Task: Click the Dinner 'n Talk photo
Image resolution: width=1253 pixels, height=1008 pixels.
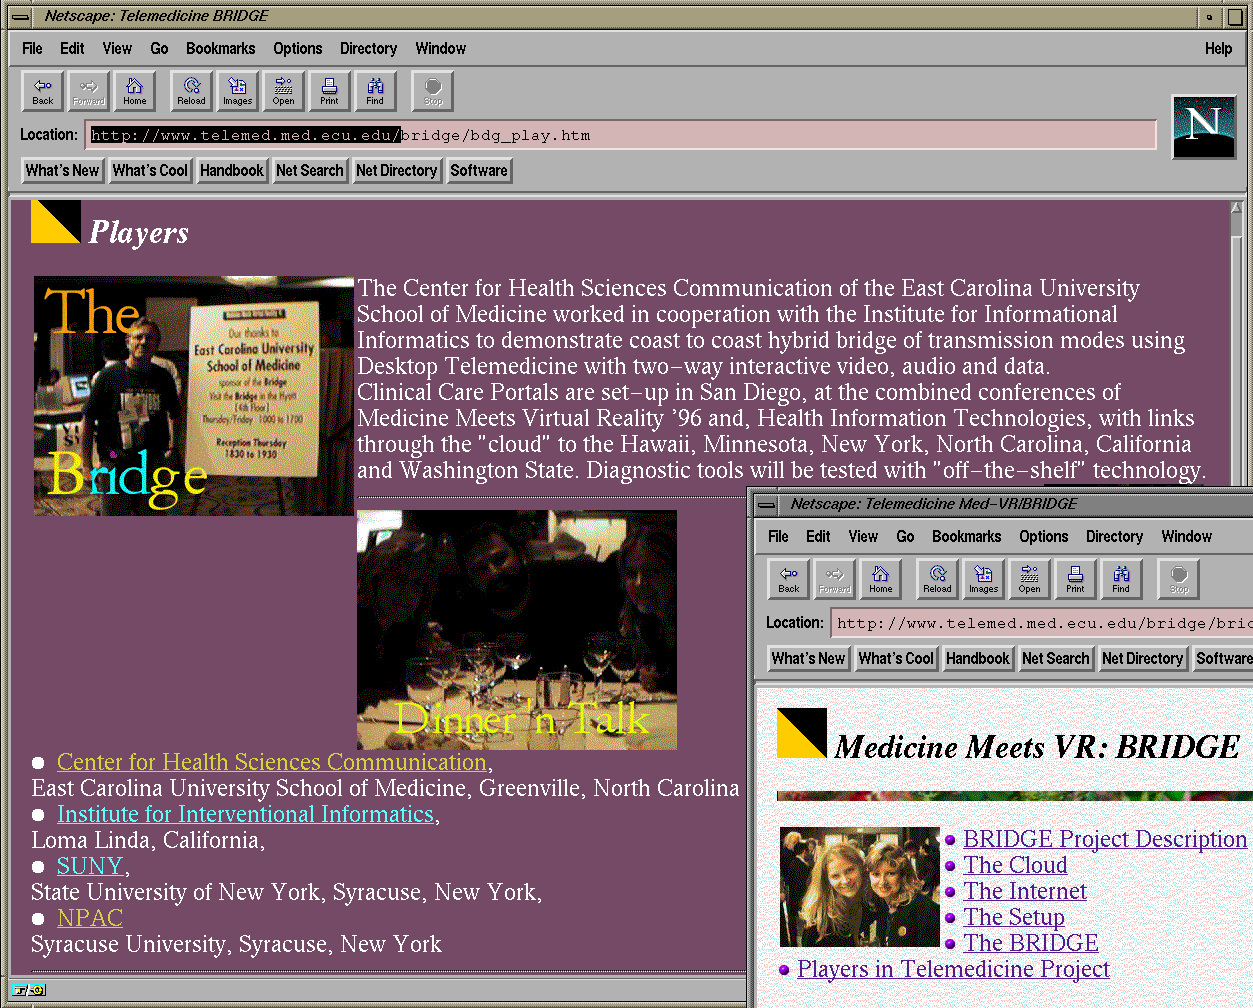Action: pos(517,630)
